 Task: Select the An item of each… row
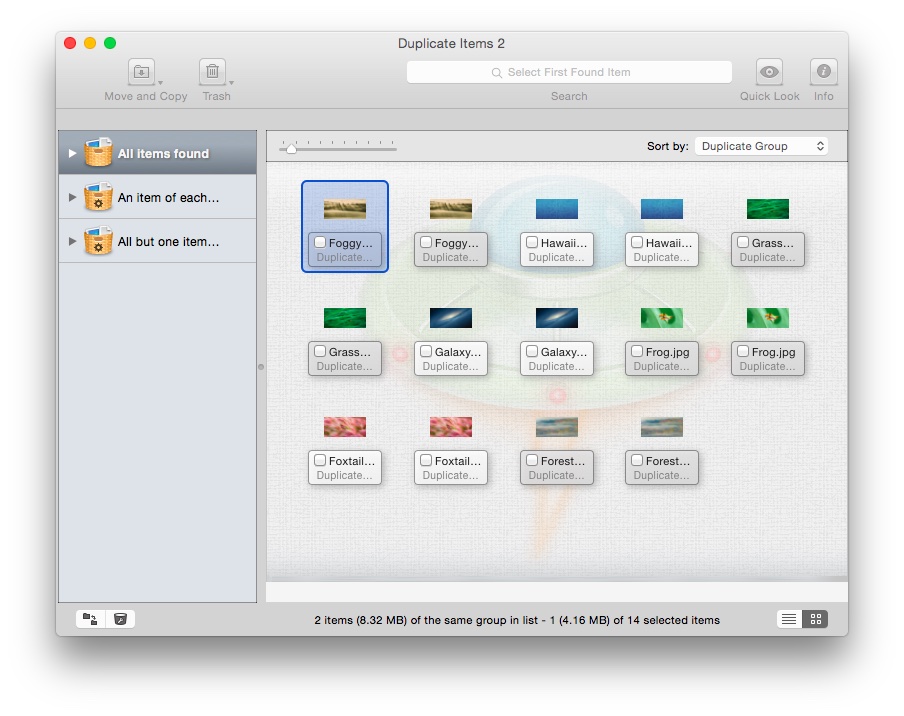[157, 197]
